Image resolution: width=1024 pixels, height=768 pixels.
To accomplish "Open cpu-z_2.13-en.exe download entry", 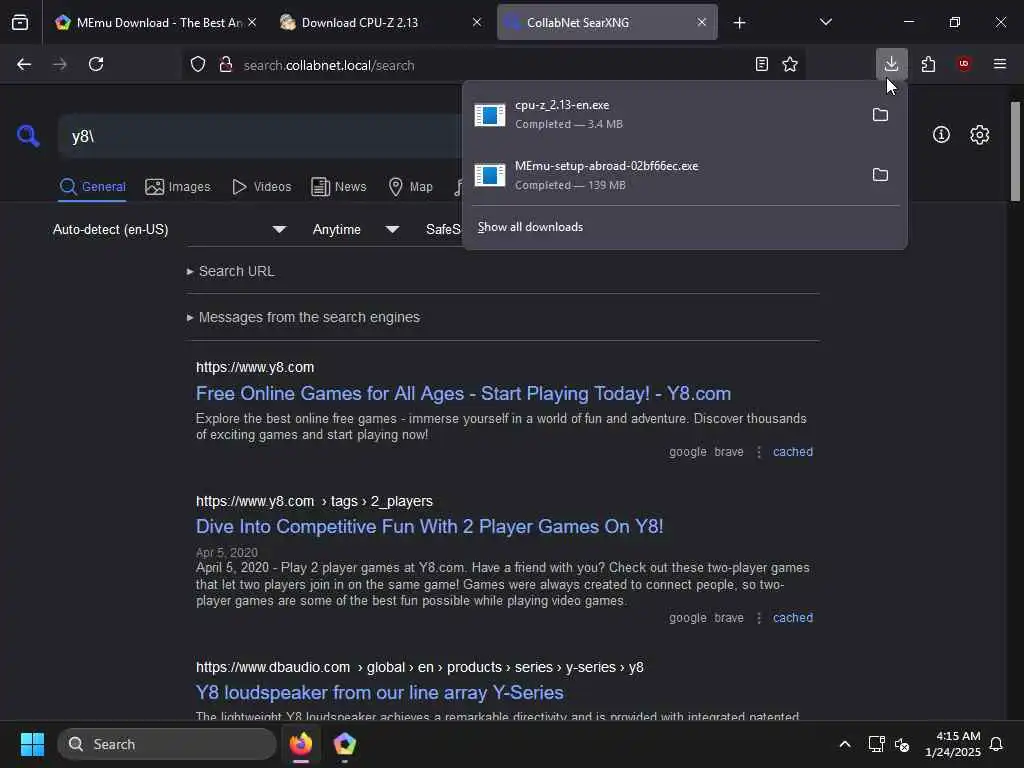I will [663, 114].
